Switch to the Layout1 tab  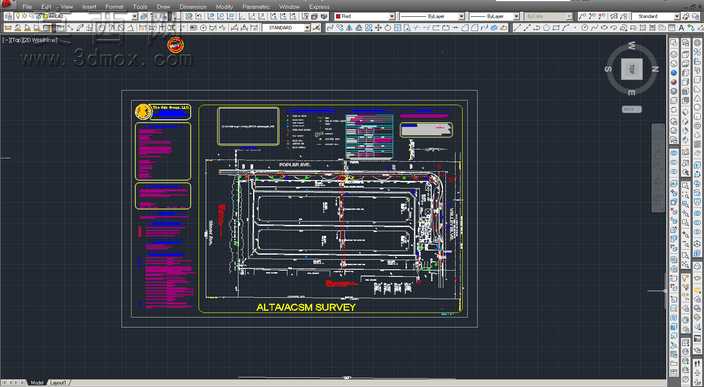click(x=58, y=383)
